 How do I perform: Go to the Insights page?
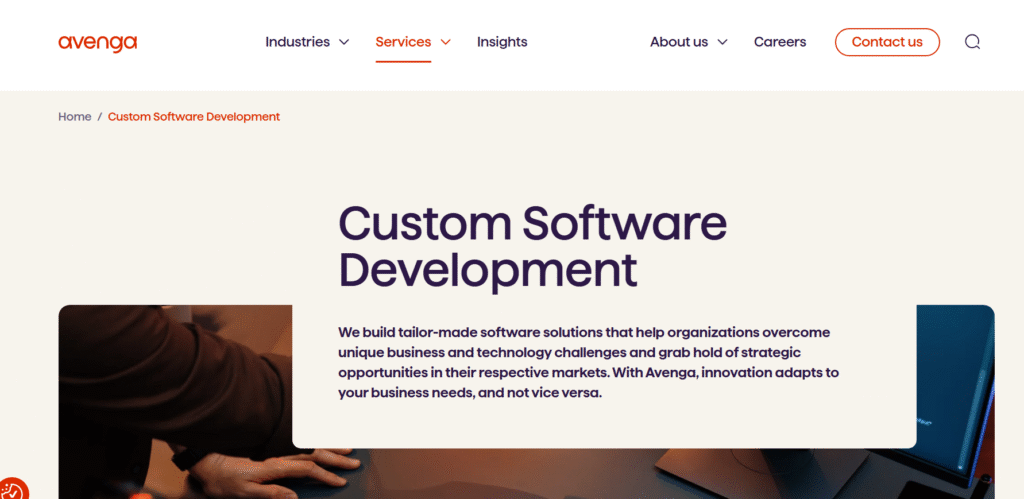(502, 42)
